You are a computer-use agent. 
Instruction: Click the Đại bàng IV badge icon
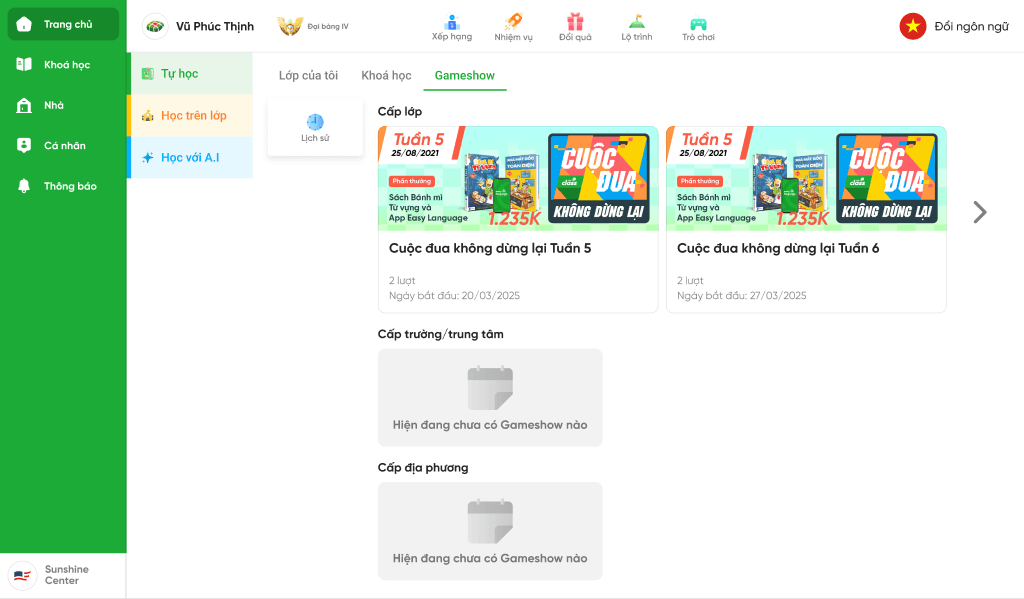click(x=290, y=26)
